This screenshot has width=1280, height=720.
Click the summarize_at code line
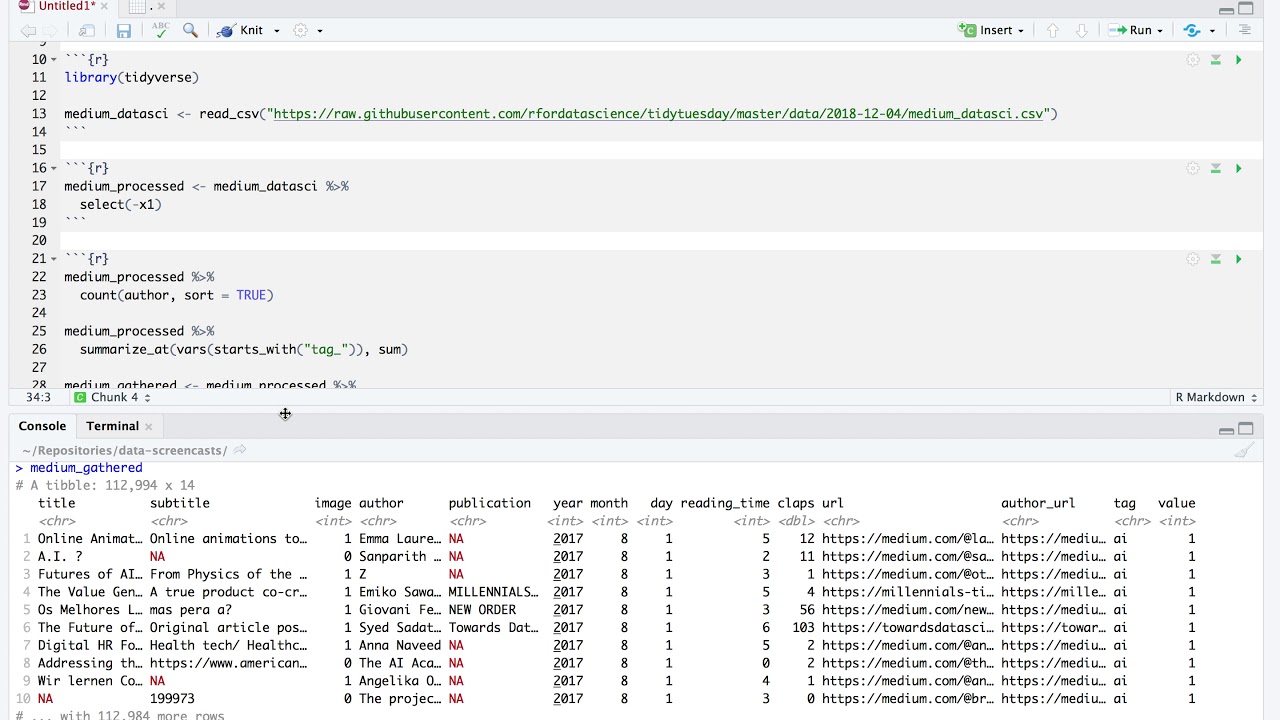click(244, 349)
